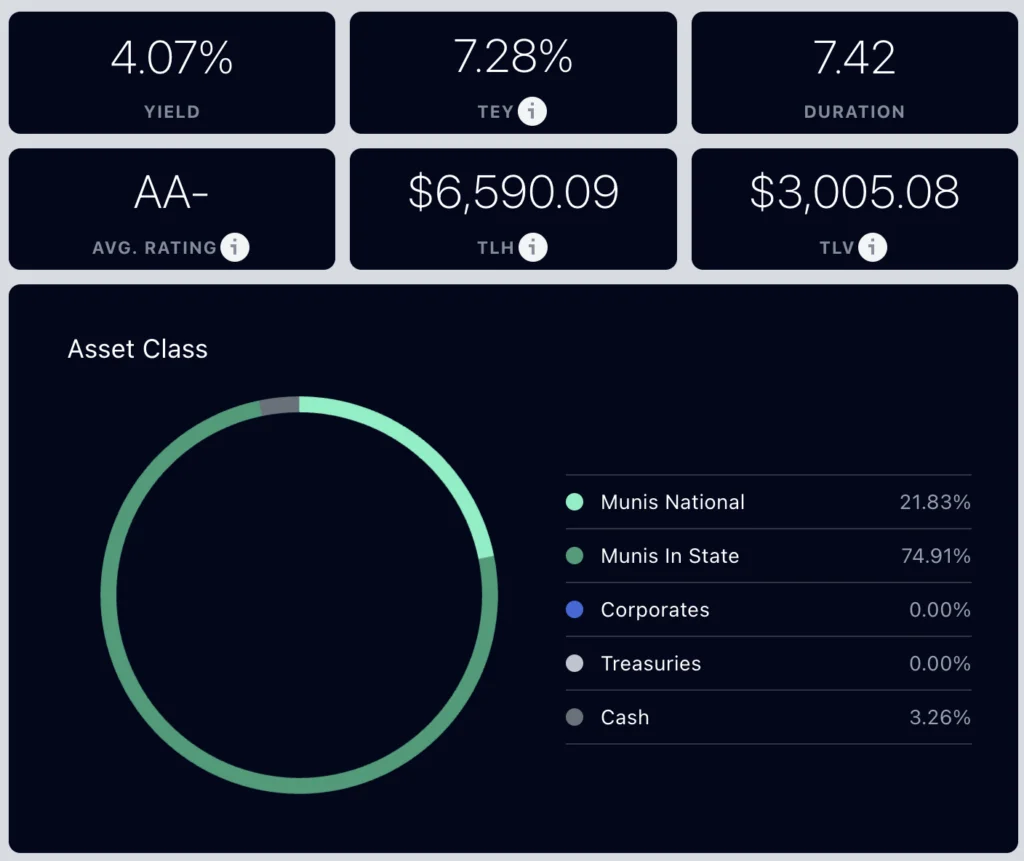Click the $3,005.08 TLV value
The height and width of the screenshot is (861, 1024).
point(854,192)
